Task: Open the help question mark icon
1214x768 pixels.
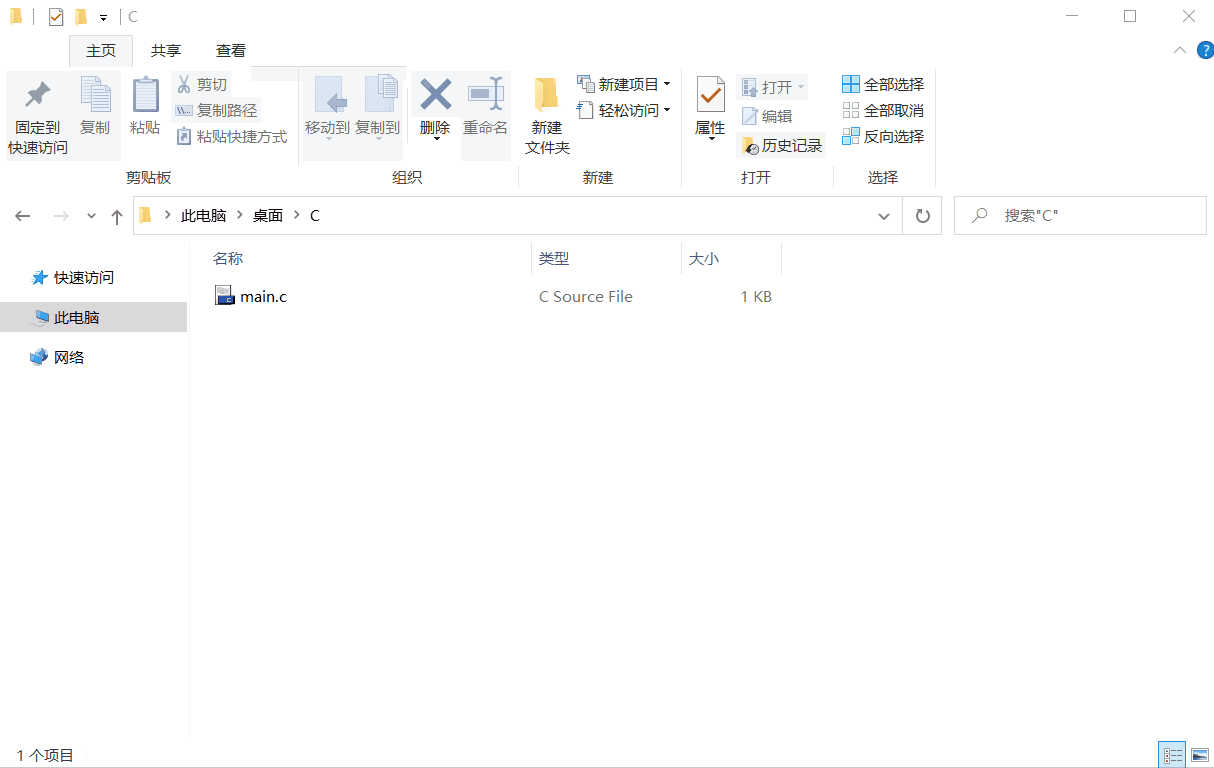Action: (x=1204, y=50)
